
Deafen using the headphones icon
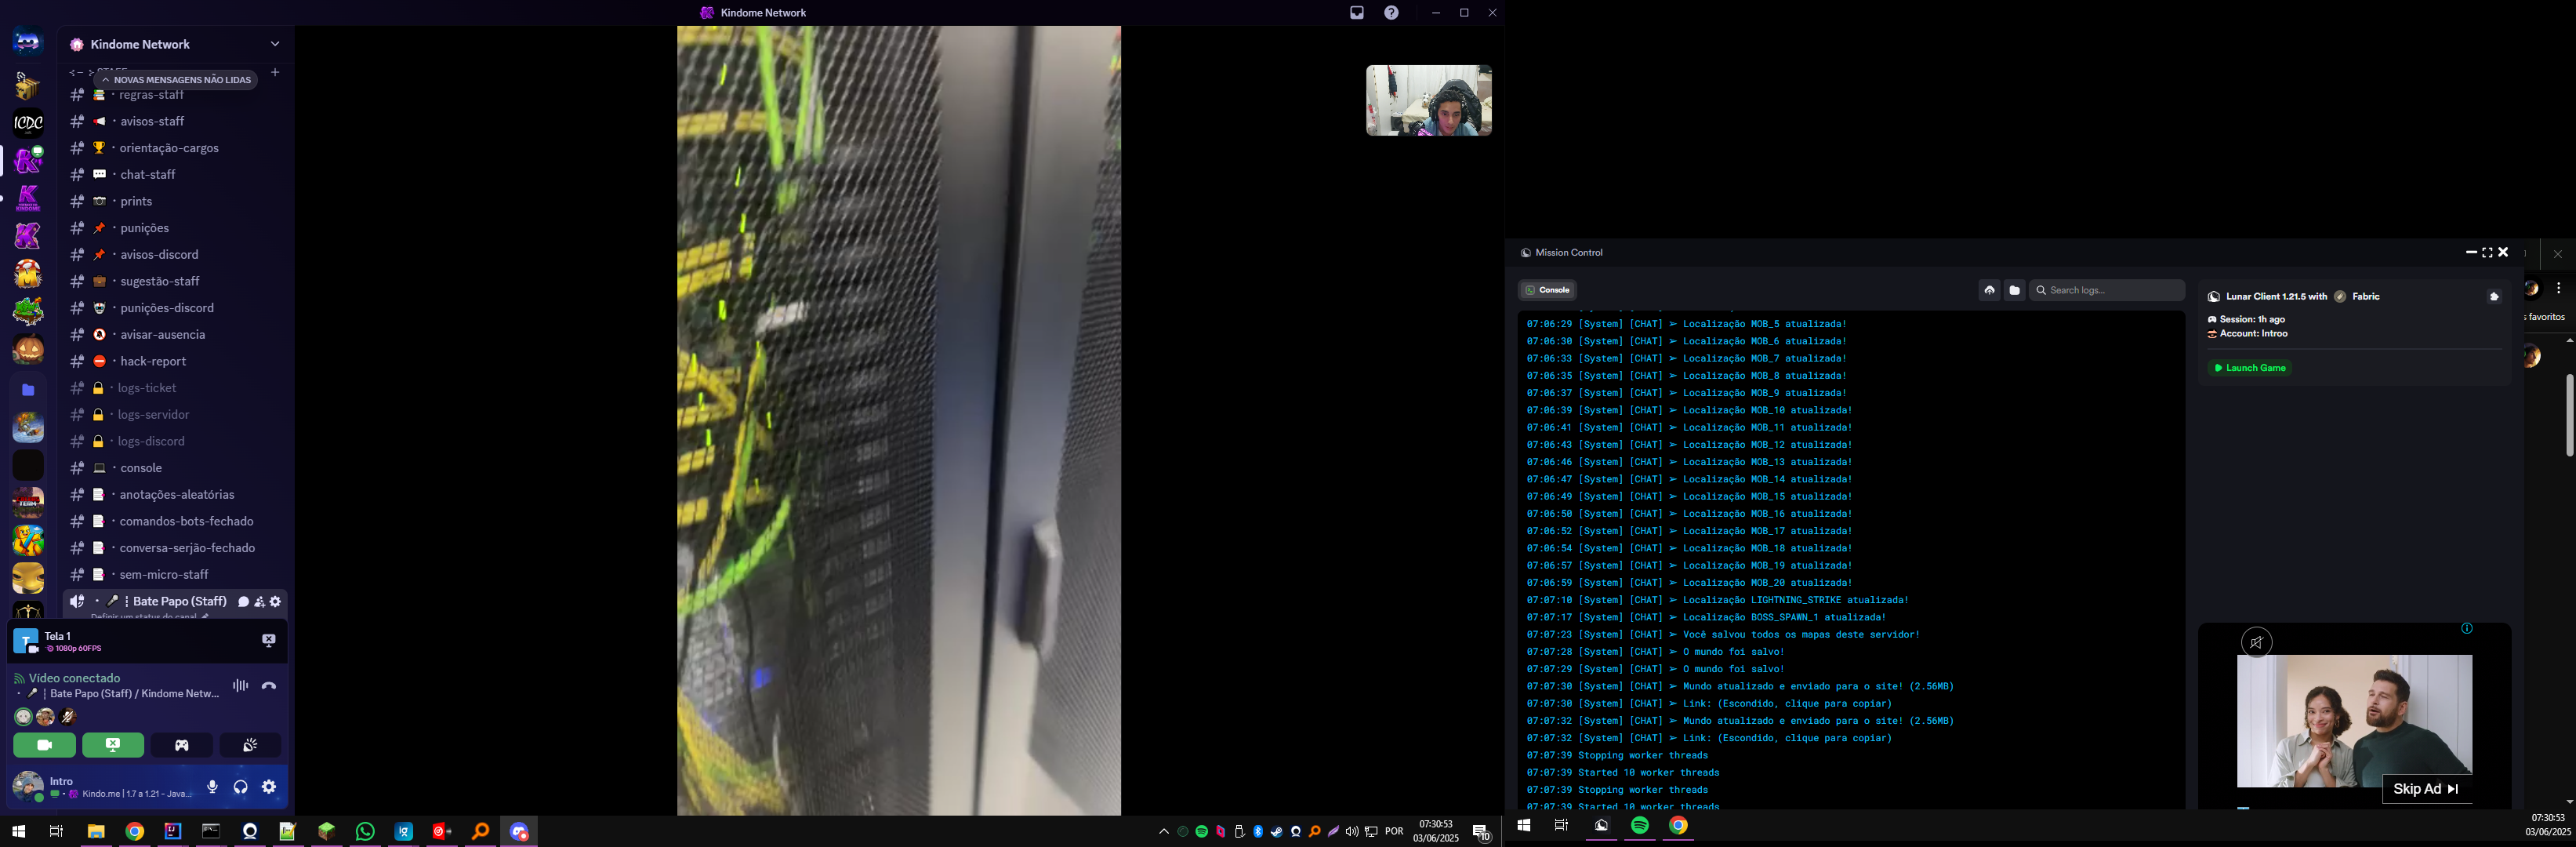[240, 787]
